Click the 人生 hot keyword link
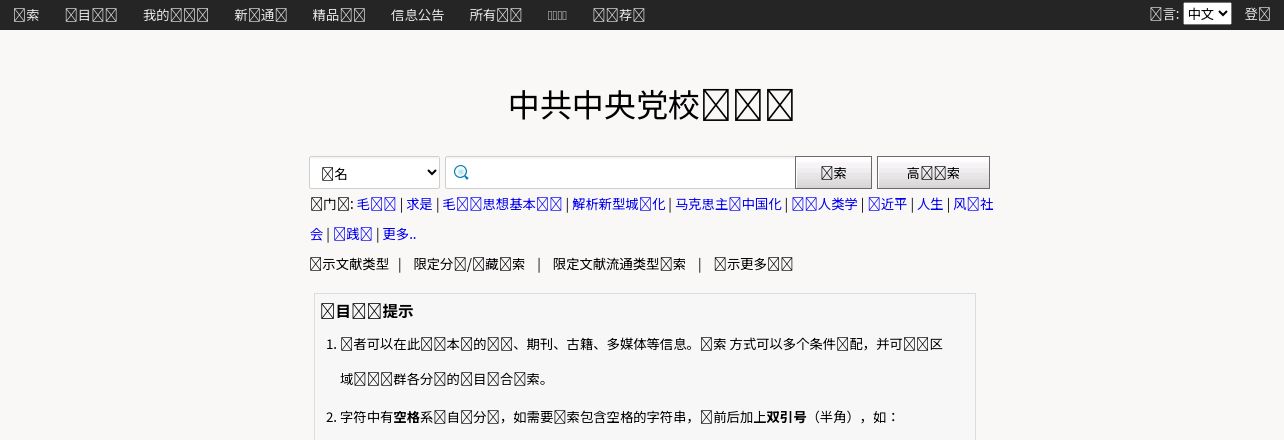 (x=930, y=204)
